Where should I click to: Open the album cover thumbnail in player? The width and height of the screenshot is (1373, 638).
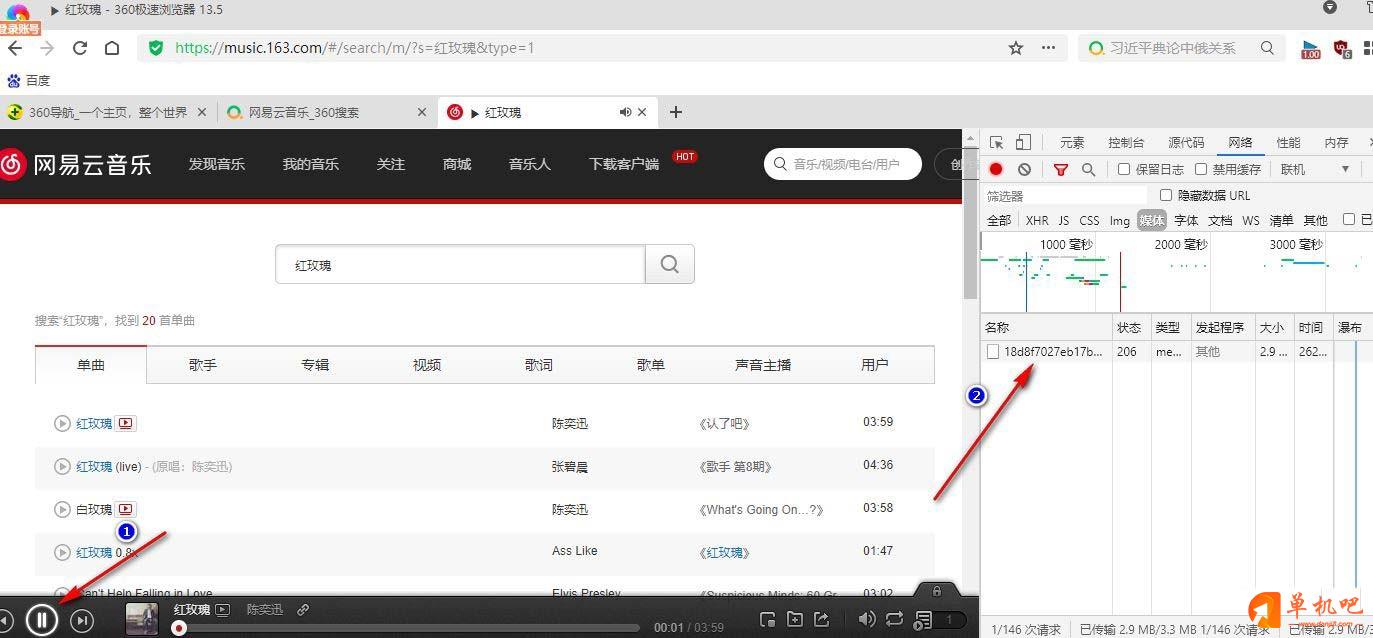(141, 619)
